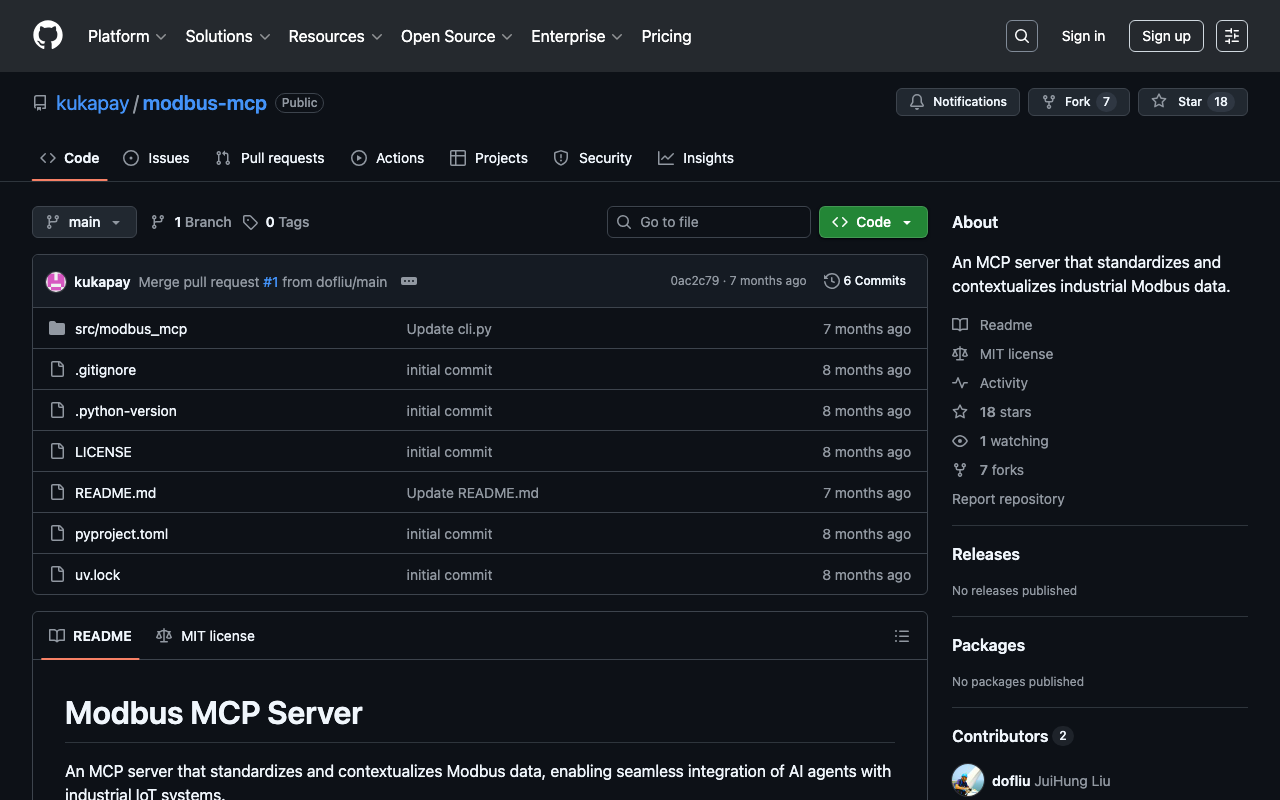
Task: Open the main branch dropdown
Action: (x=84, y=222)
